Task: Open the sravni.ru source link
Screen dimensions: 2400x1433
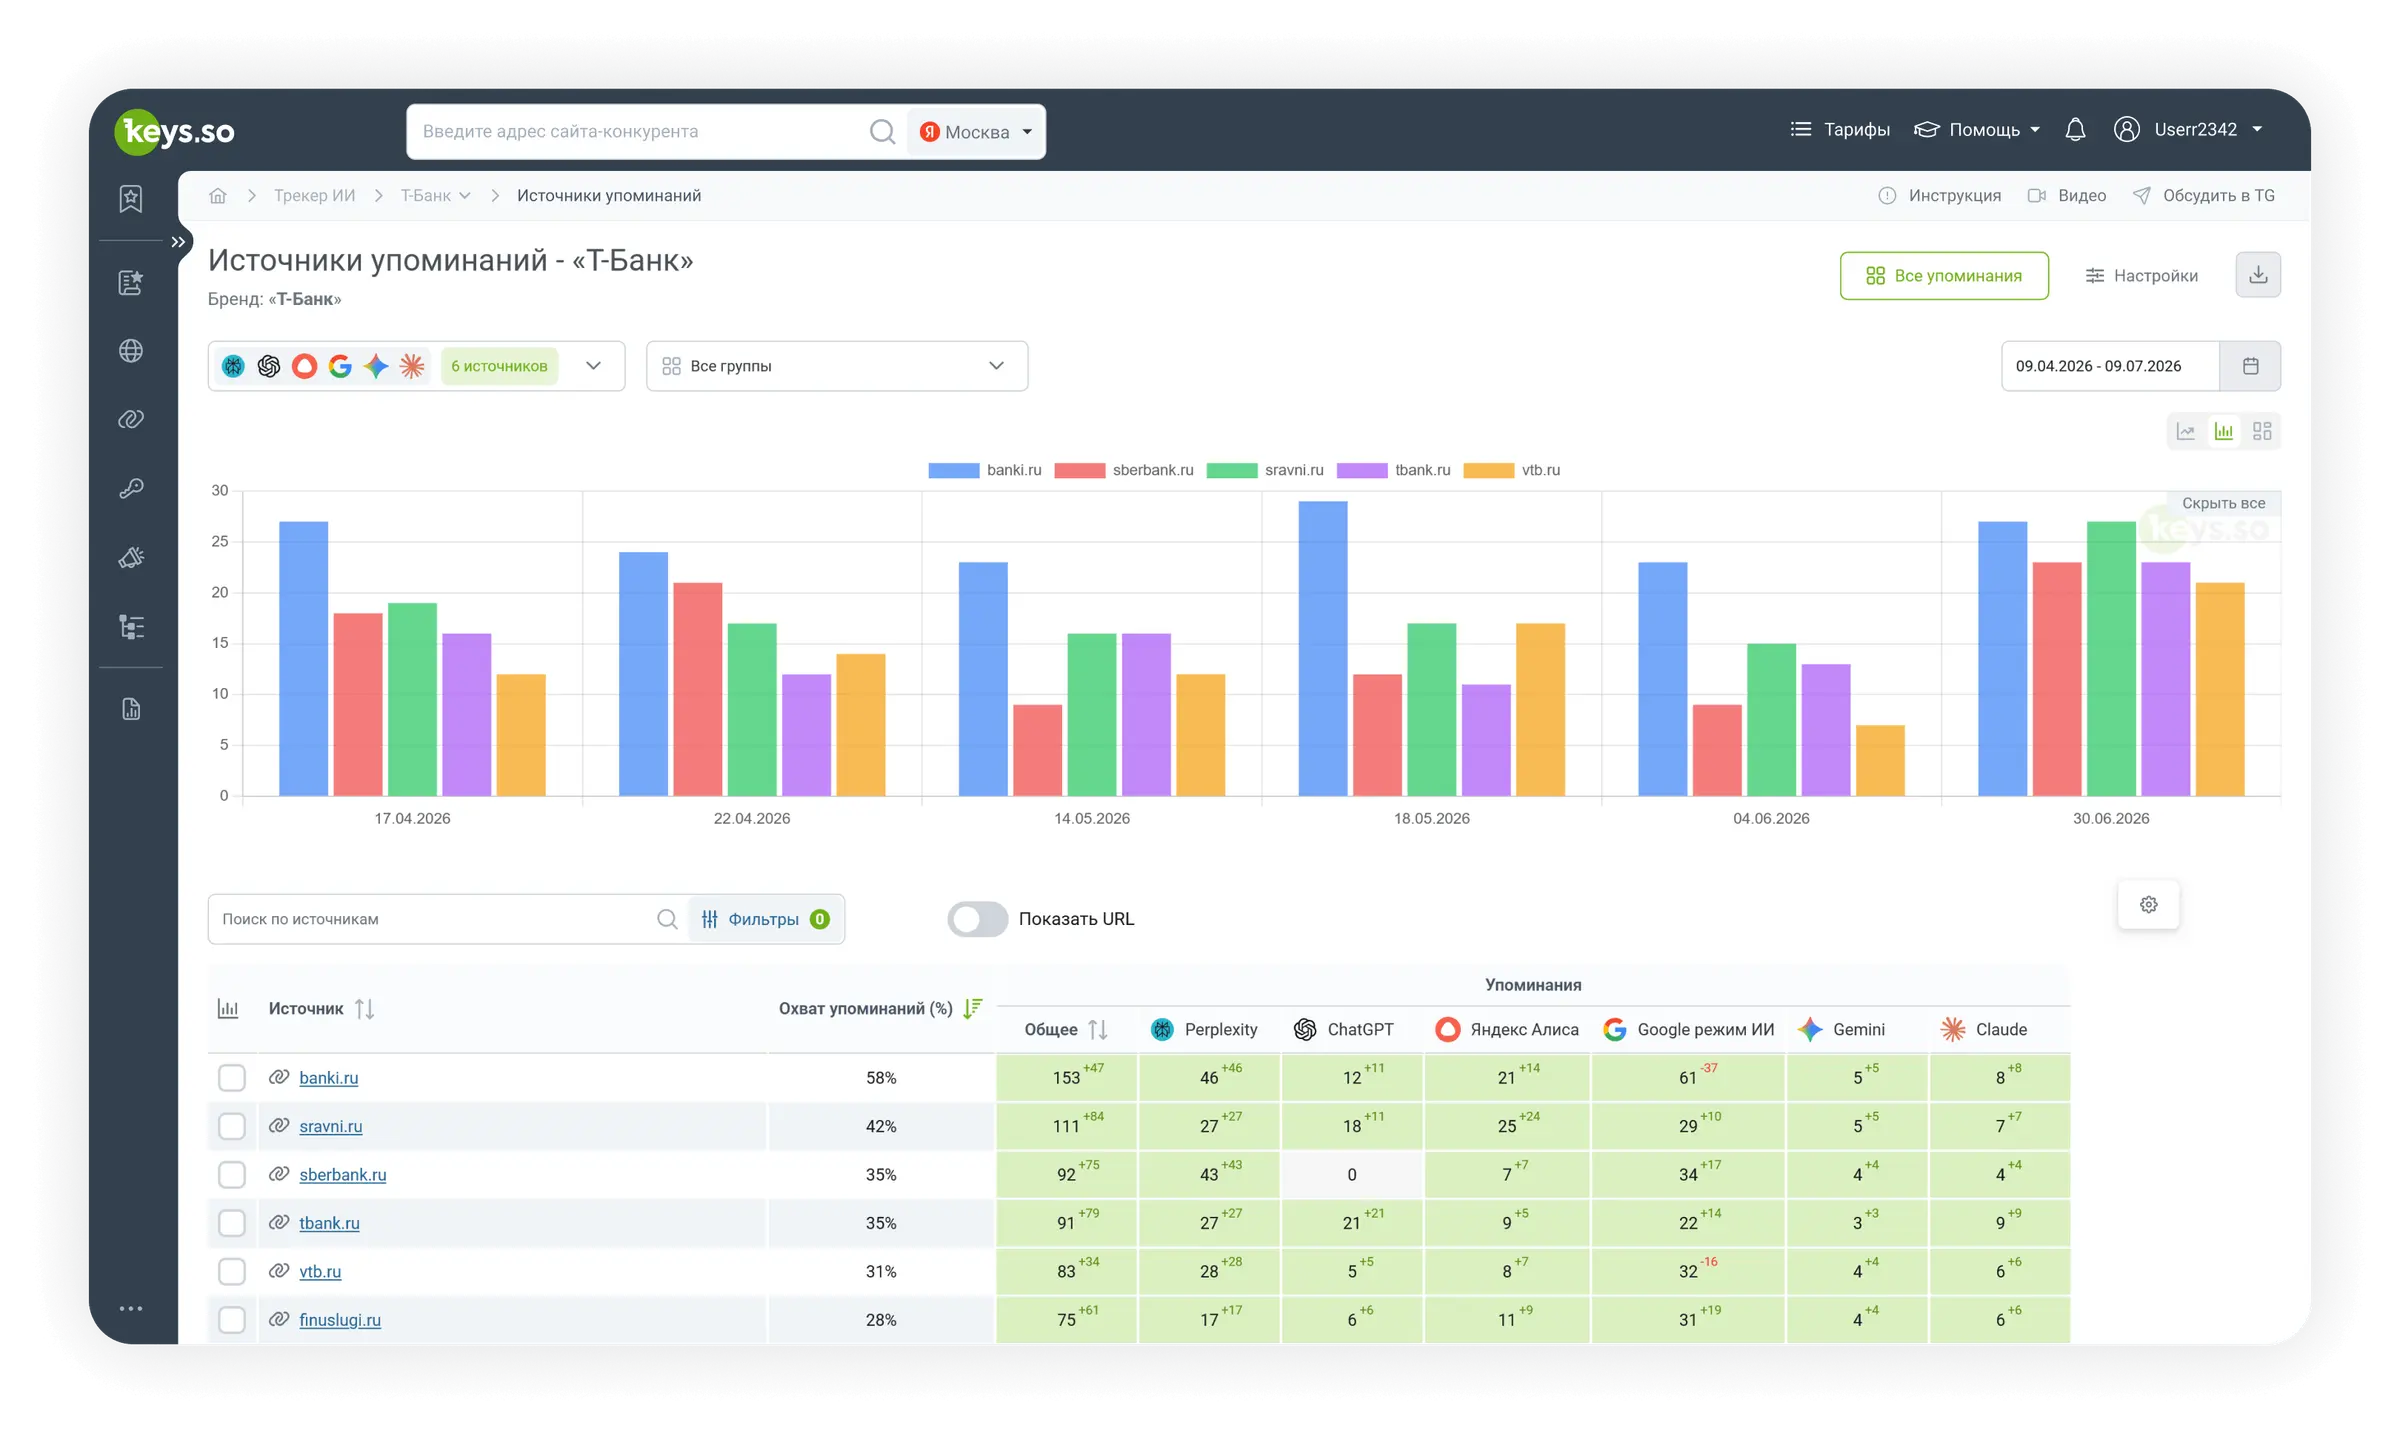Action: click(331, 1127)
